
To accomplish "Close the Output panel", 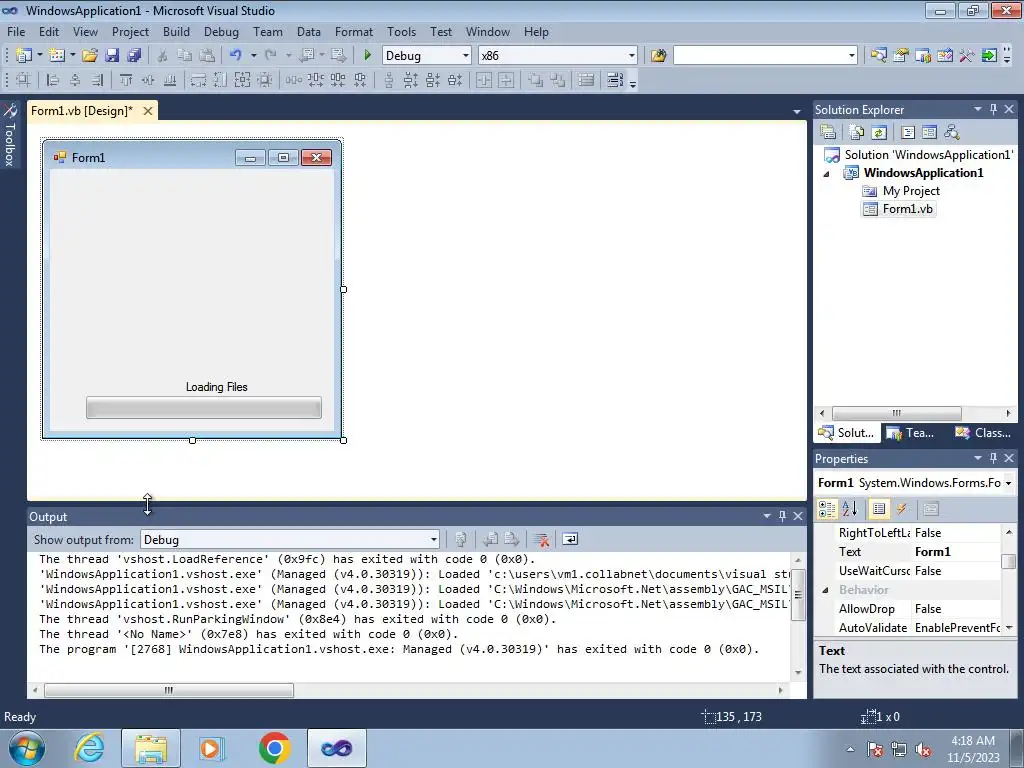I will pyautogui.click(x=798, y=517).
